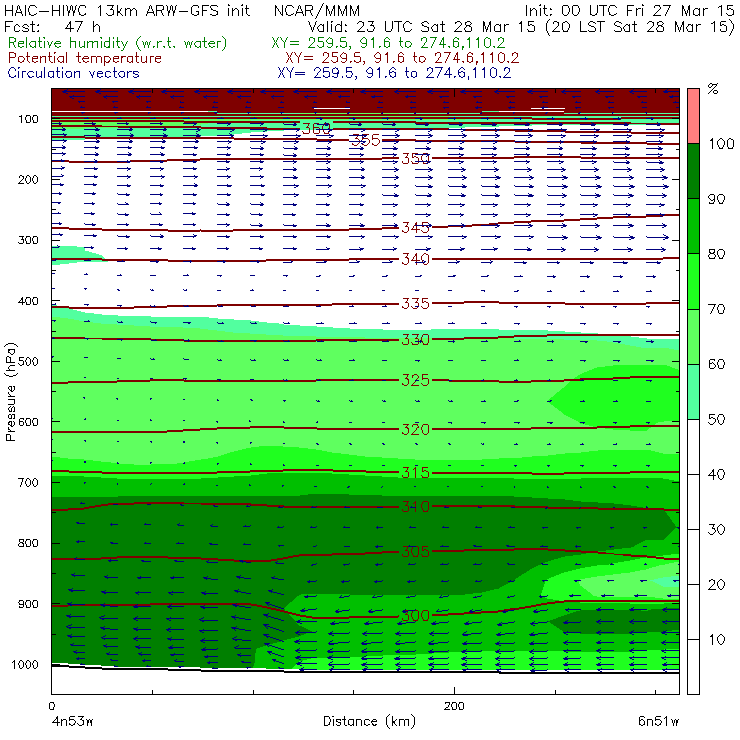Image resolution: width=740 pixels, height=740 pixels.
Task: Click the 360 potential temperature contour label
Action: point(316,128)
